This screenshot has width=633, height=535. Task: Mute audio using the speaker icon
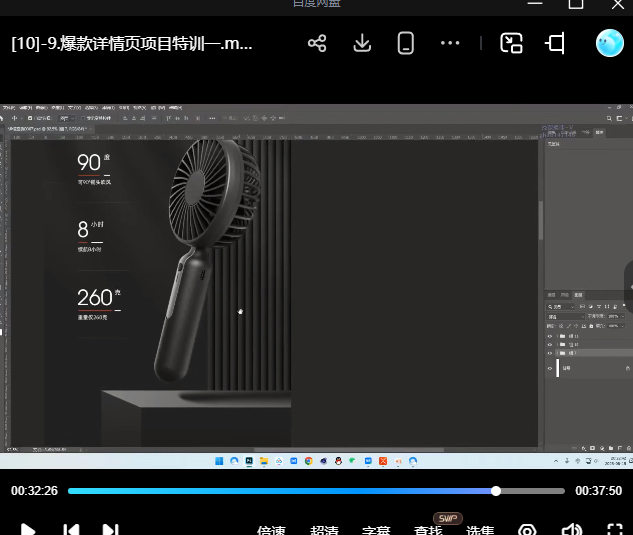click(571, 530)
